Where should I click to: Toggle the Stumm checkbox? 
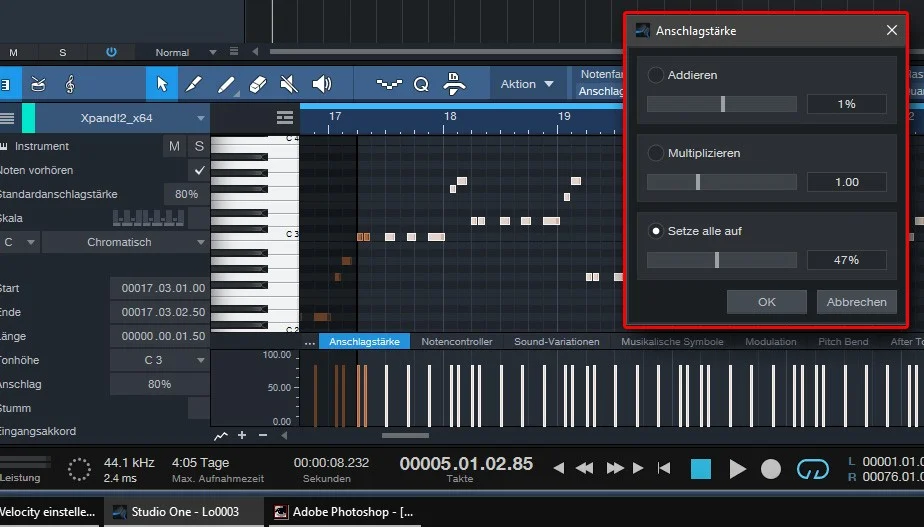[199, 408]
